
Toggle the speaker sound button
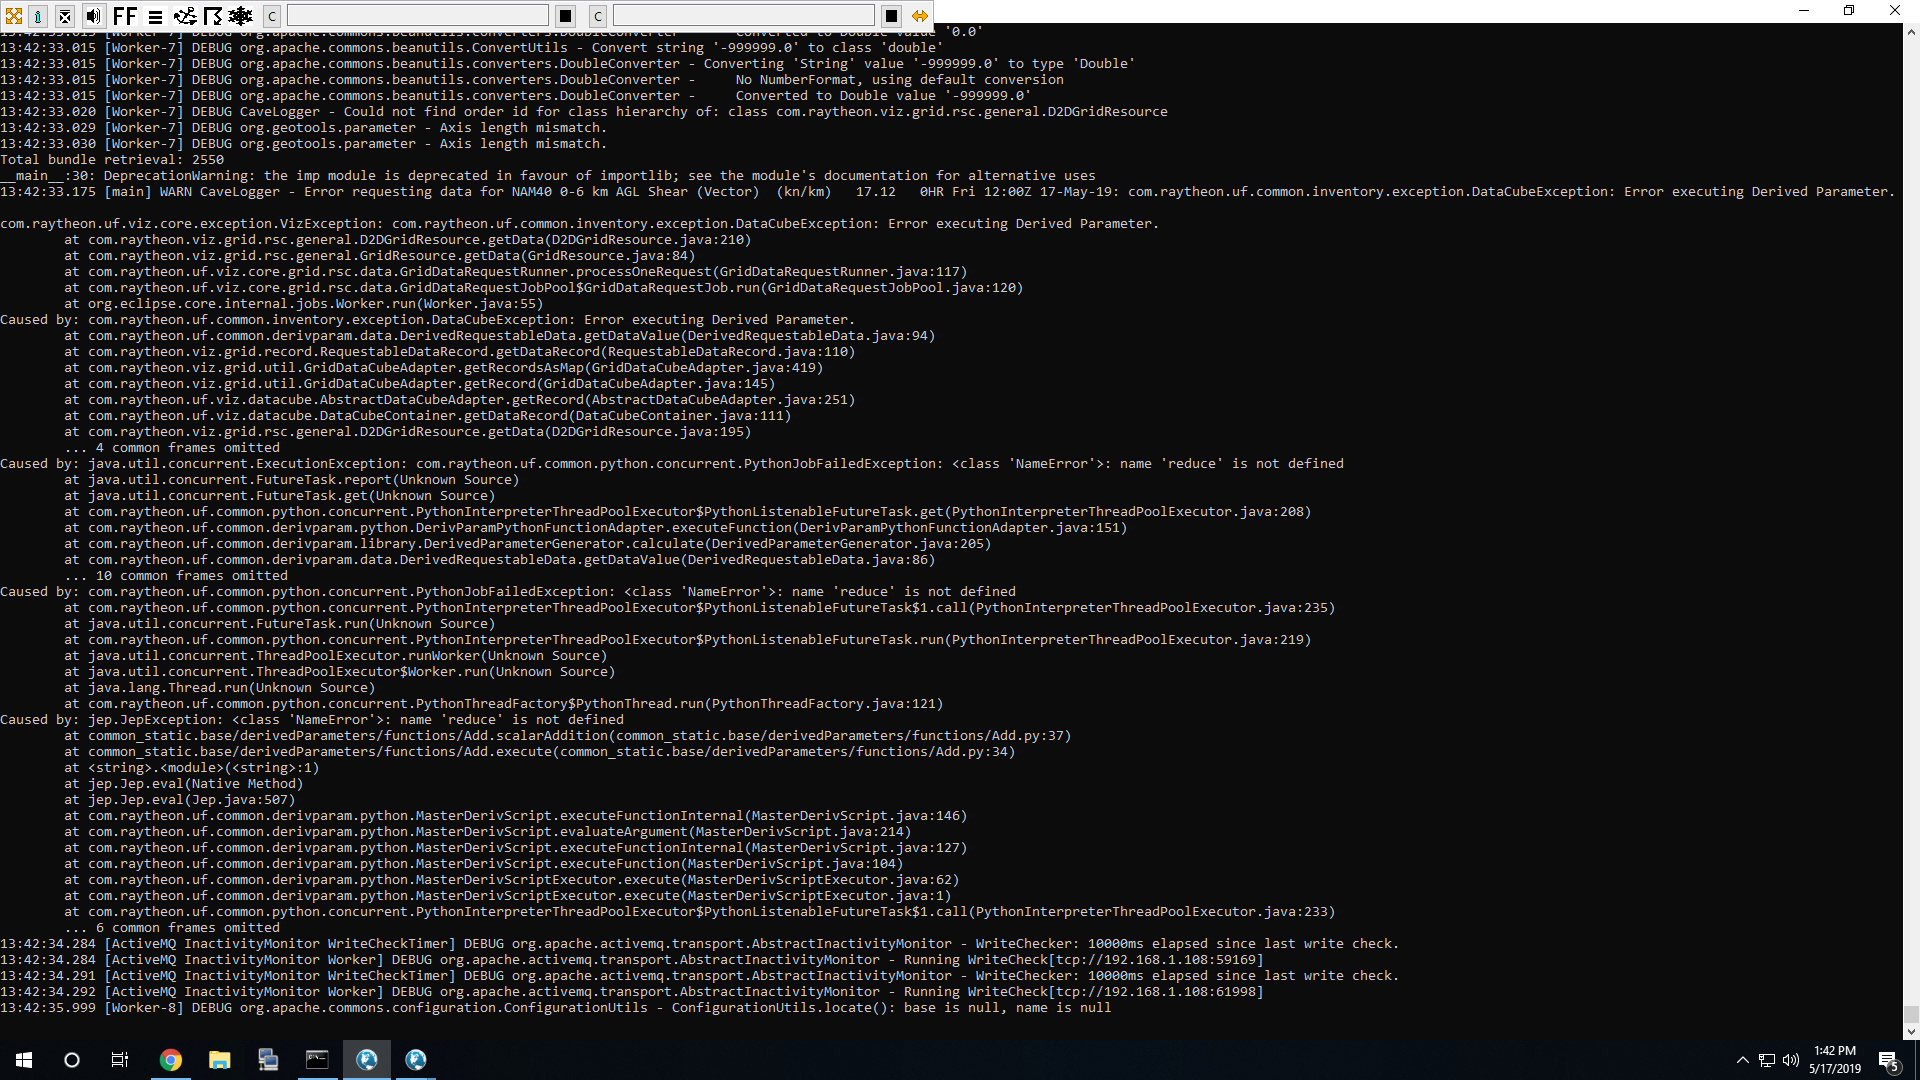pos(93,16)
